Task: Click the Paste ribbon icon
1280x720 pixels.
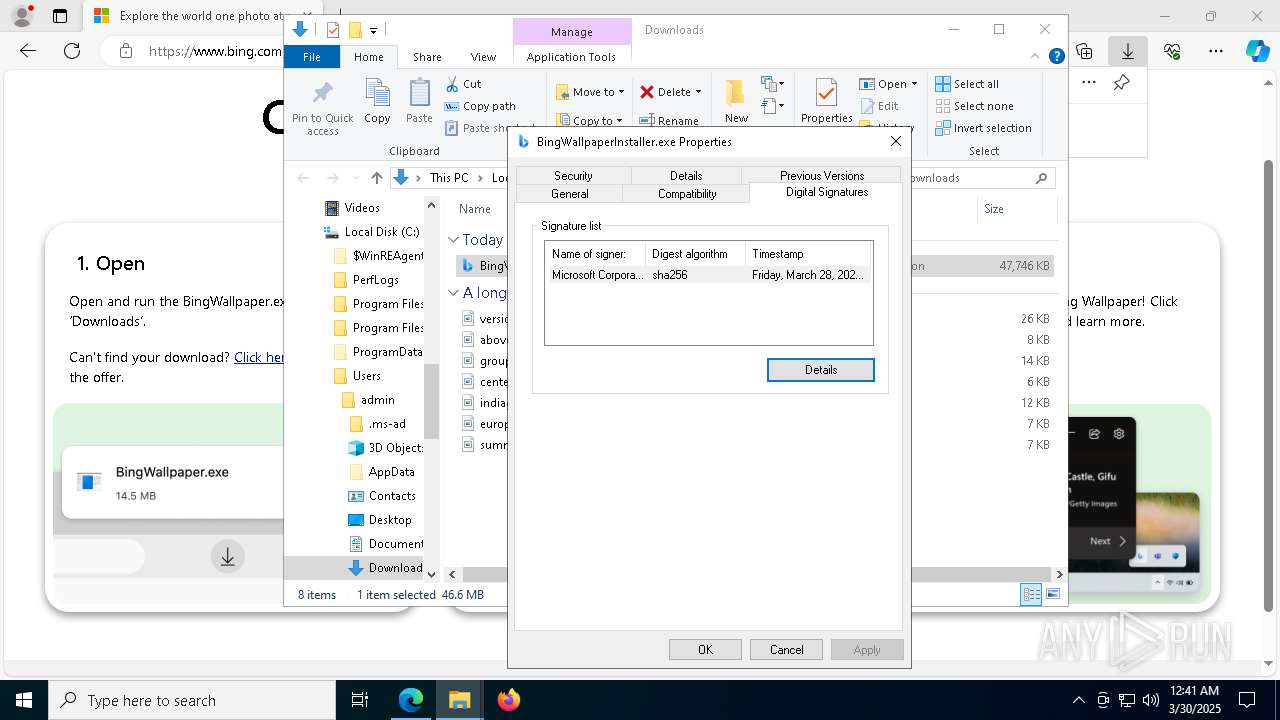Action: (419, 94)
